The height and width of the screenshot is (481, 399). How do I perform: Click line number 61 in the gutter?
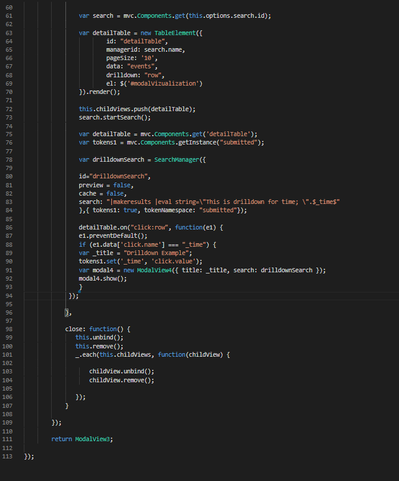pos(9,16)
